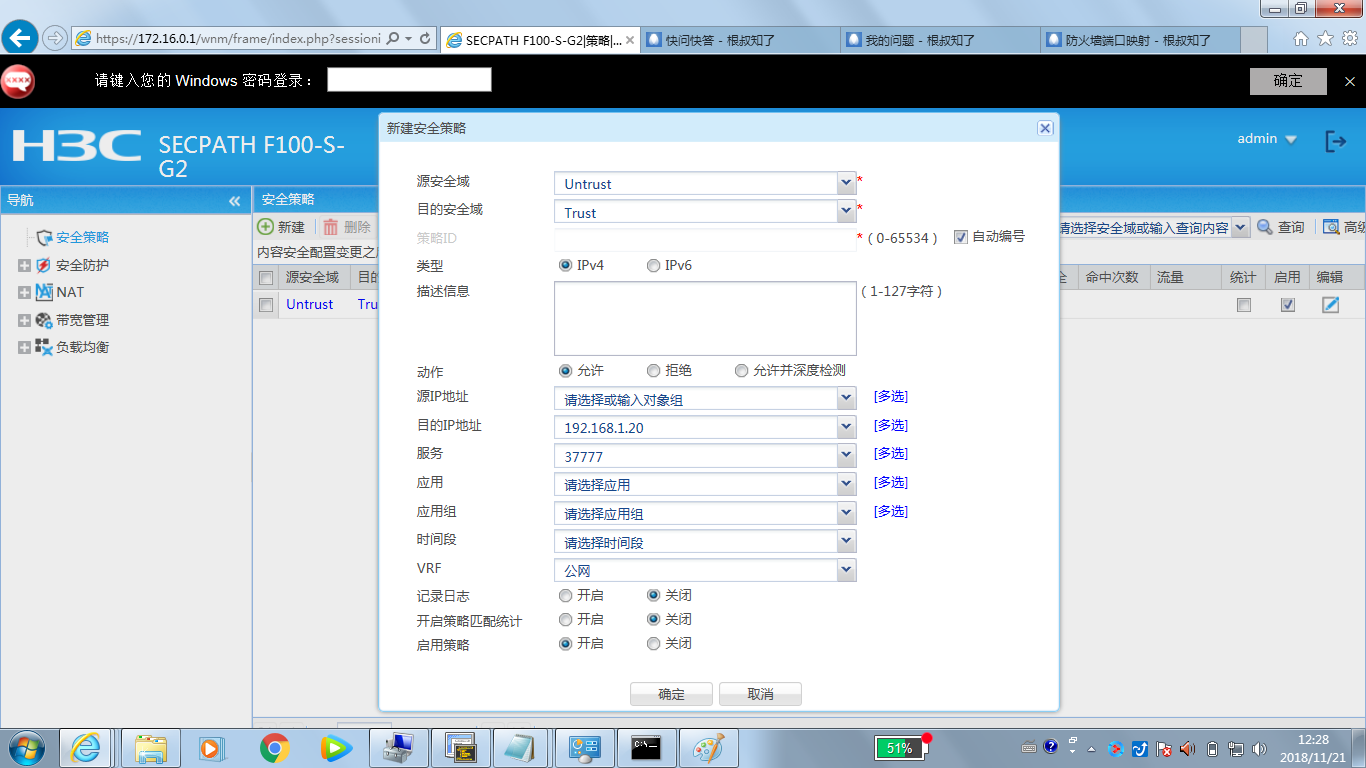Set 开启策略匹配统计 to 开启
Viewport: 1366px width, 768px height.
(x=566, y=620)
